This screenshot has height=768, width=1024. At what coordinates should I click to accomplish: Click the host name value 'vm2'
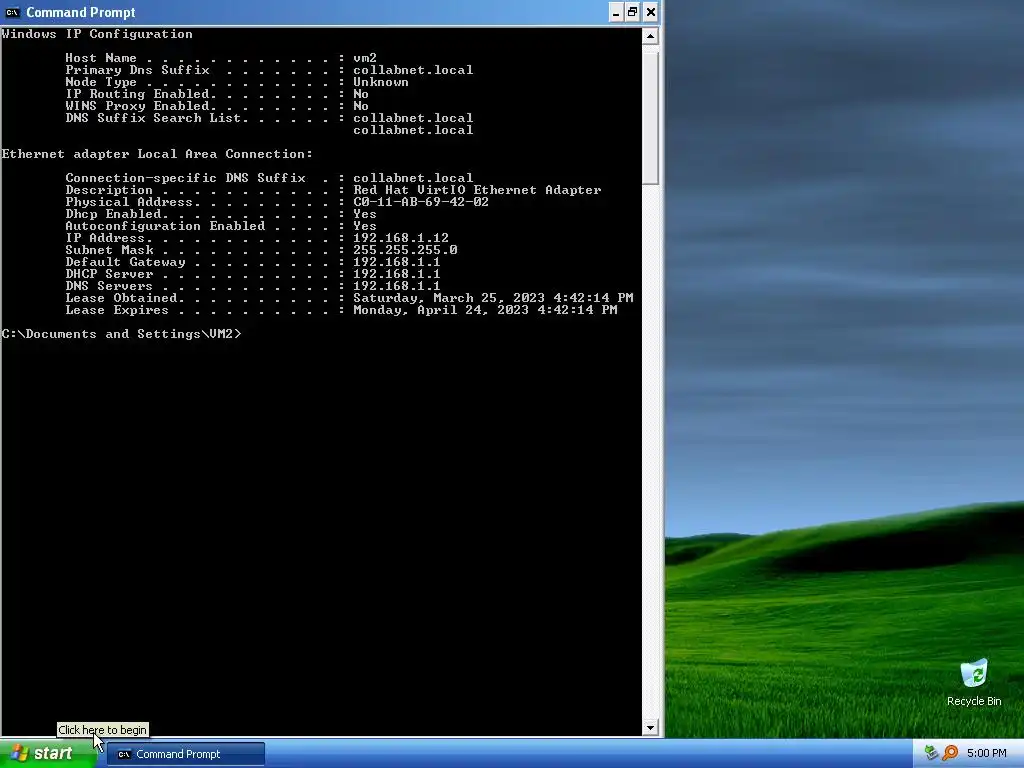click(x=365, y=58)
